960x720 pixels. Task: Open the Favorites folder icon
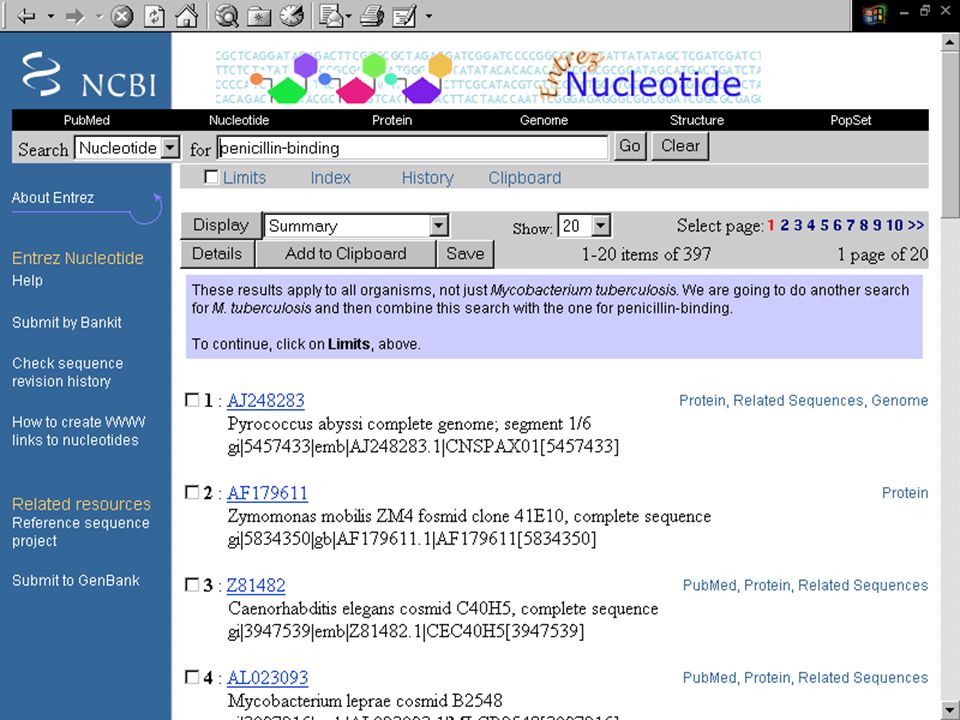point(259,15)
